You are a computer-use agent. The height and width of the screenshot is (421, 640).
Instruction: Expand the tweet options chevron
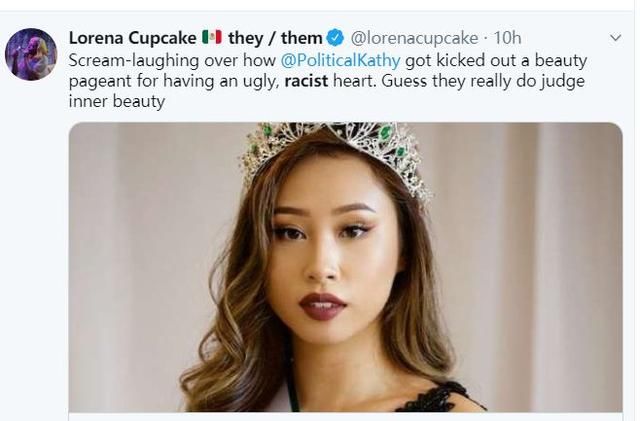pyautogui.click(x=615, y=38)
